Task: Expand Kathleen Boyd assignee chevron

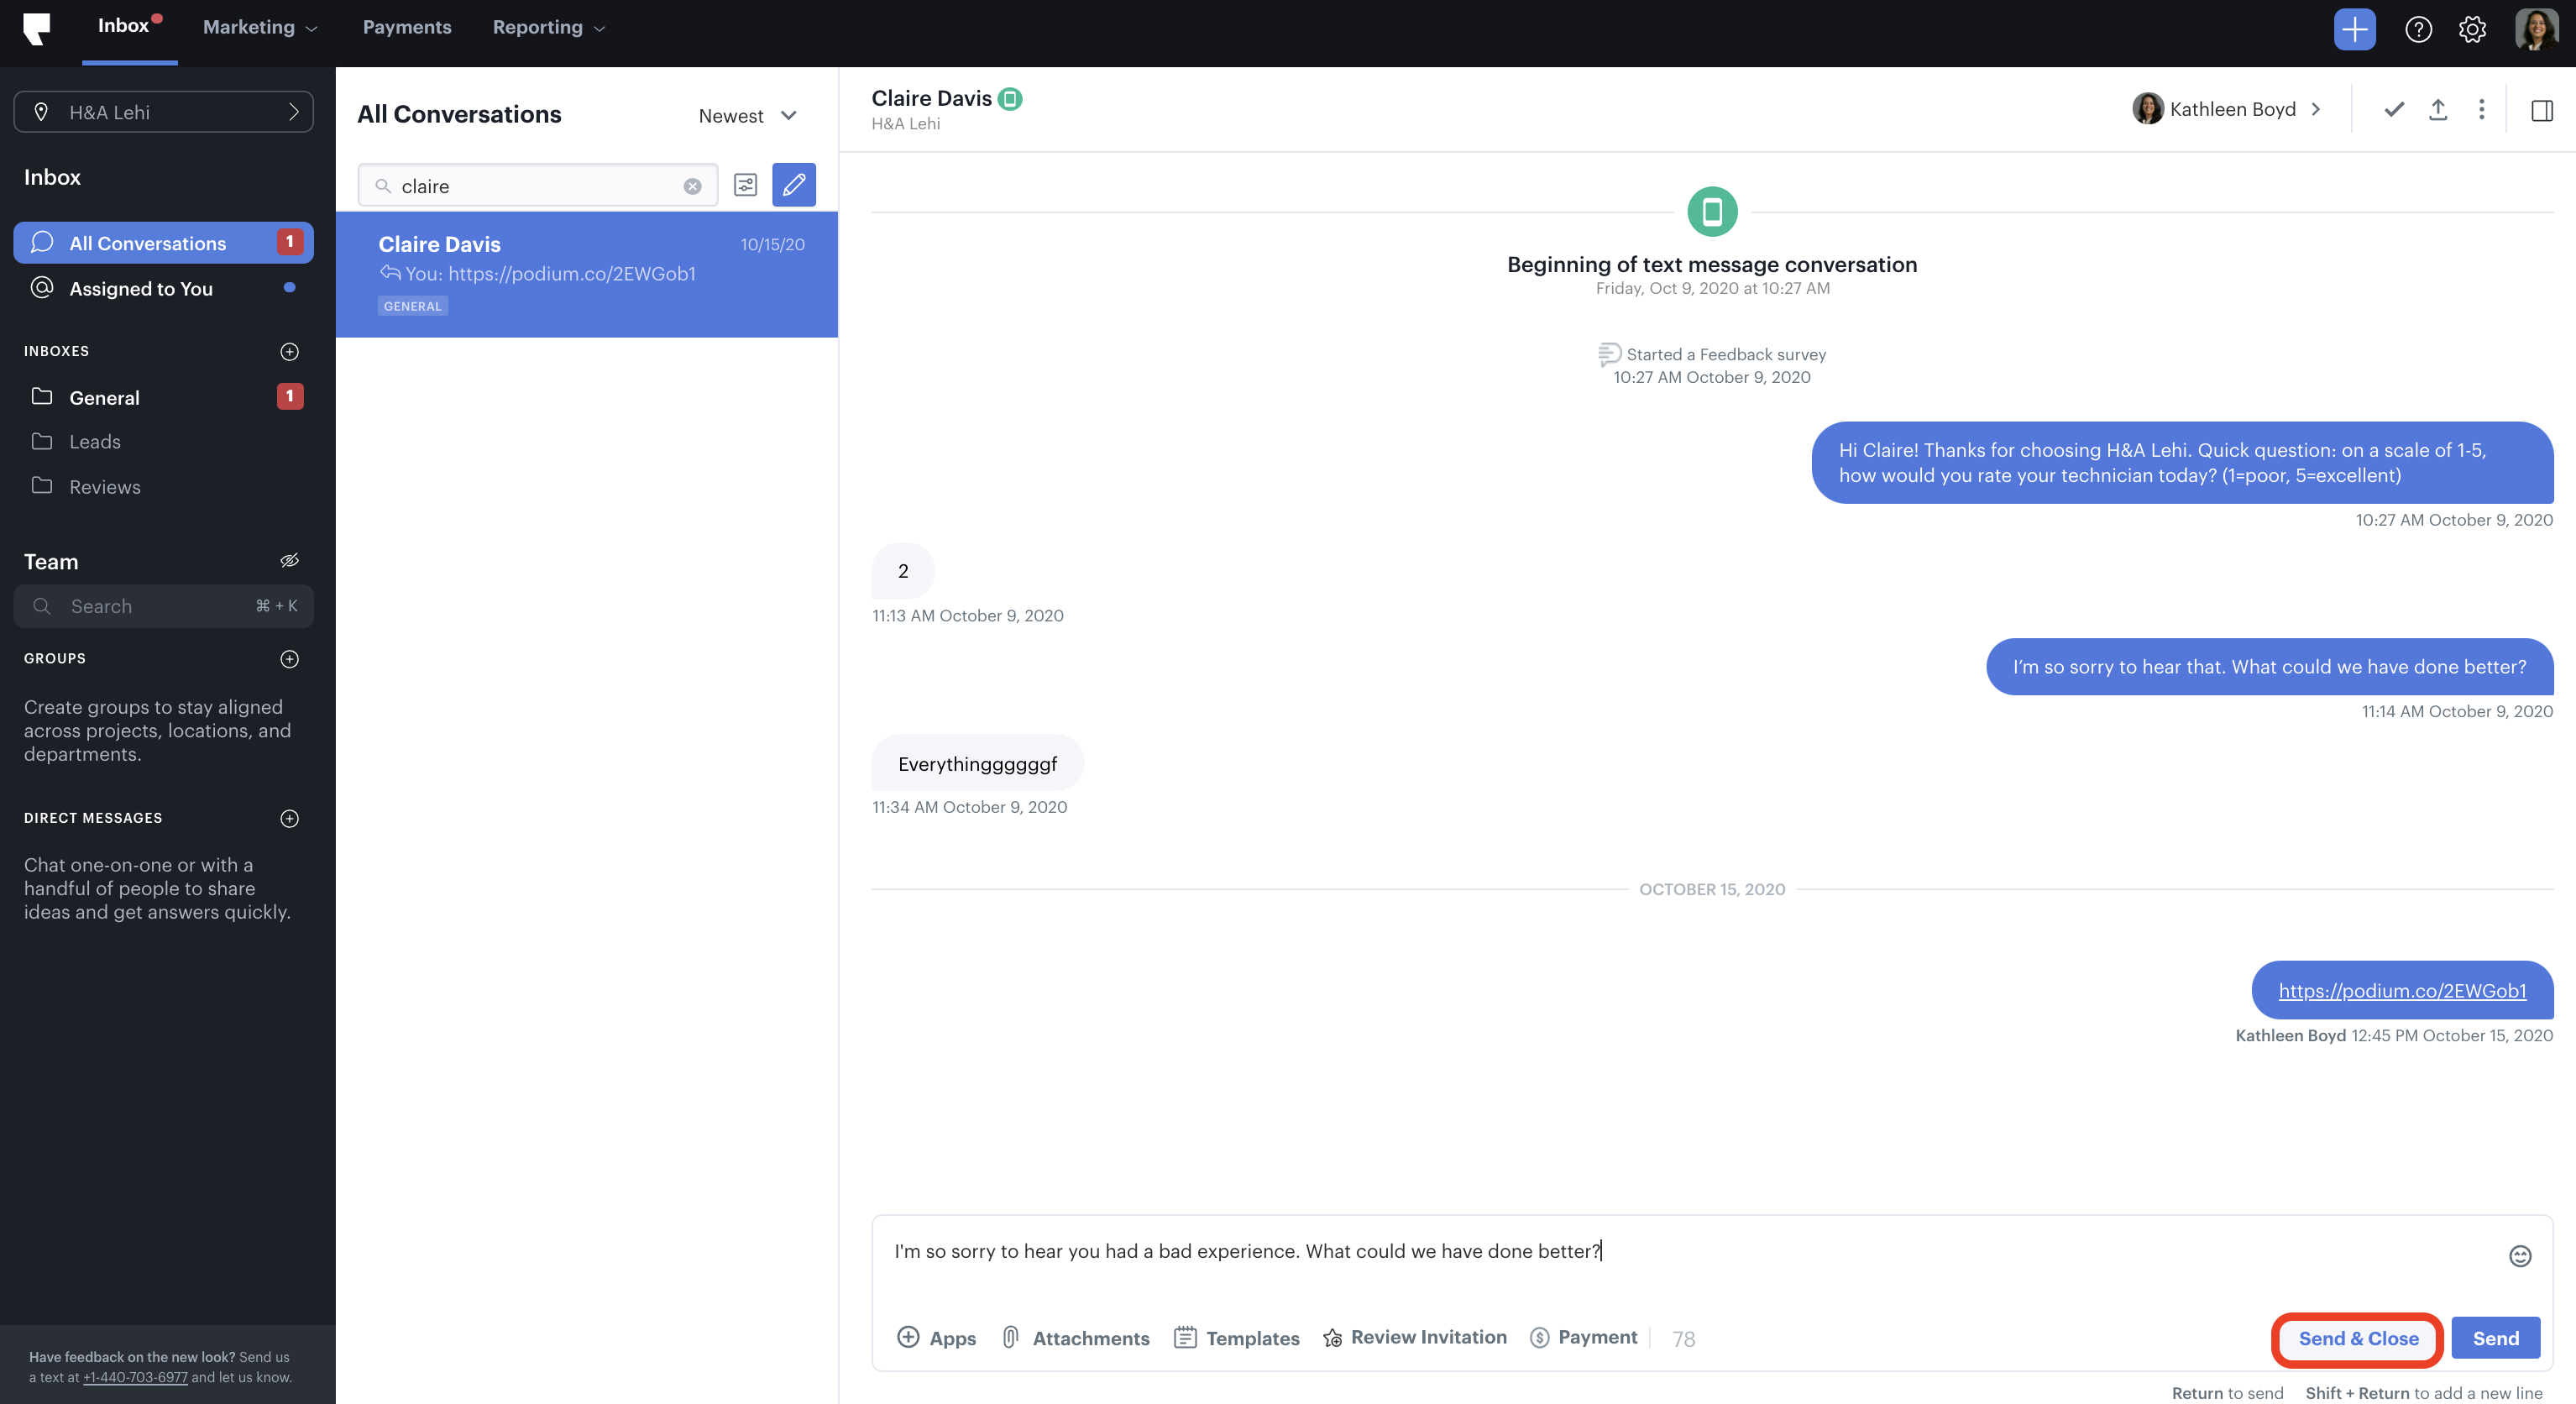Action: pyautogui.click(x=2316, y=110)
